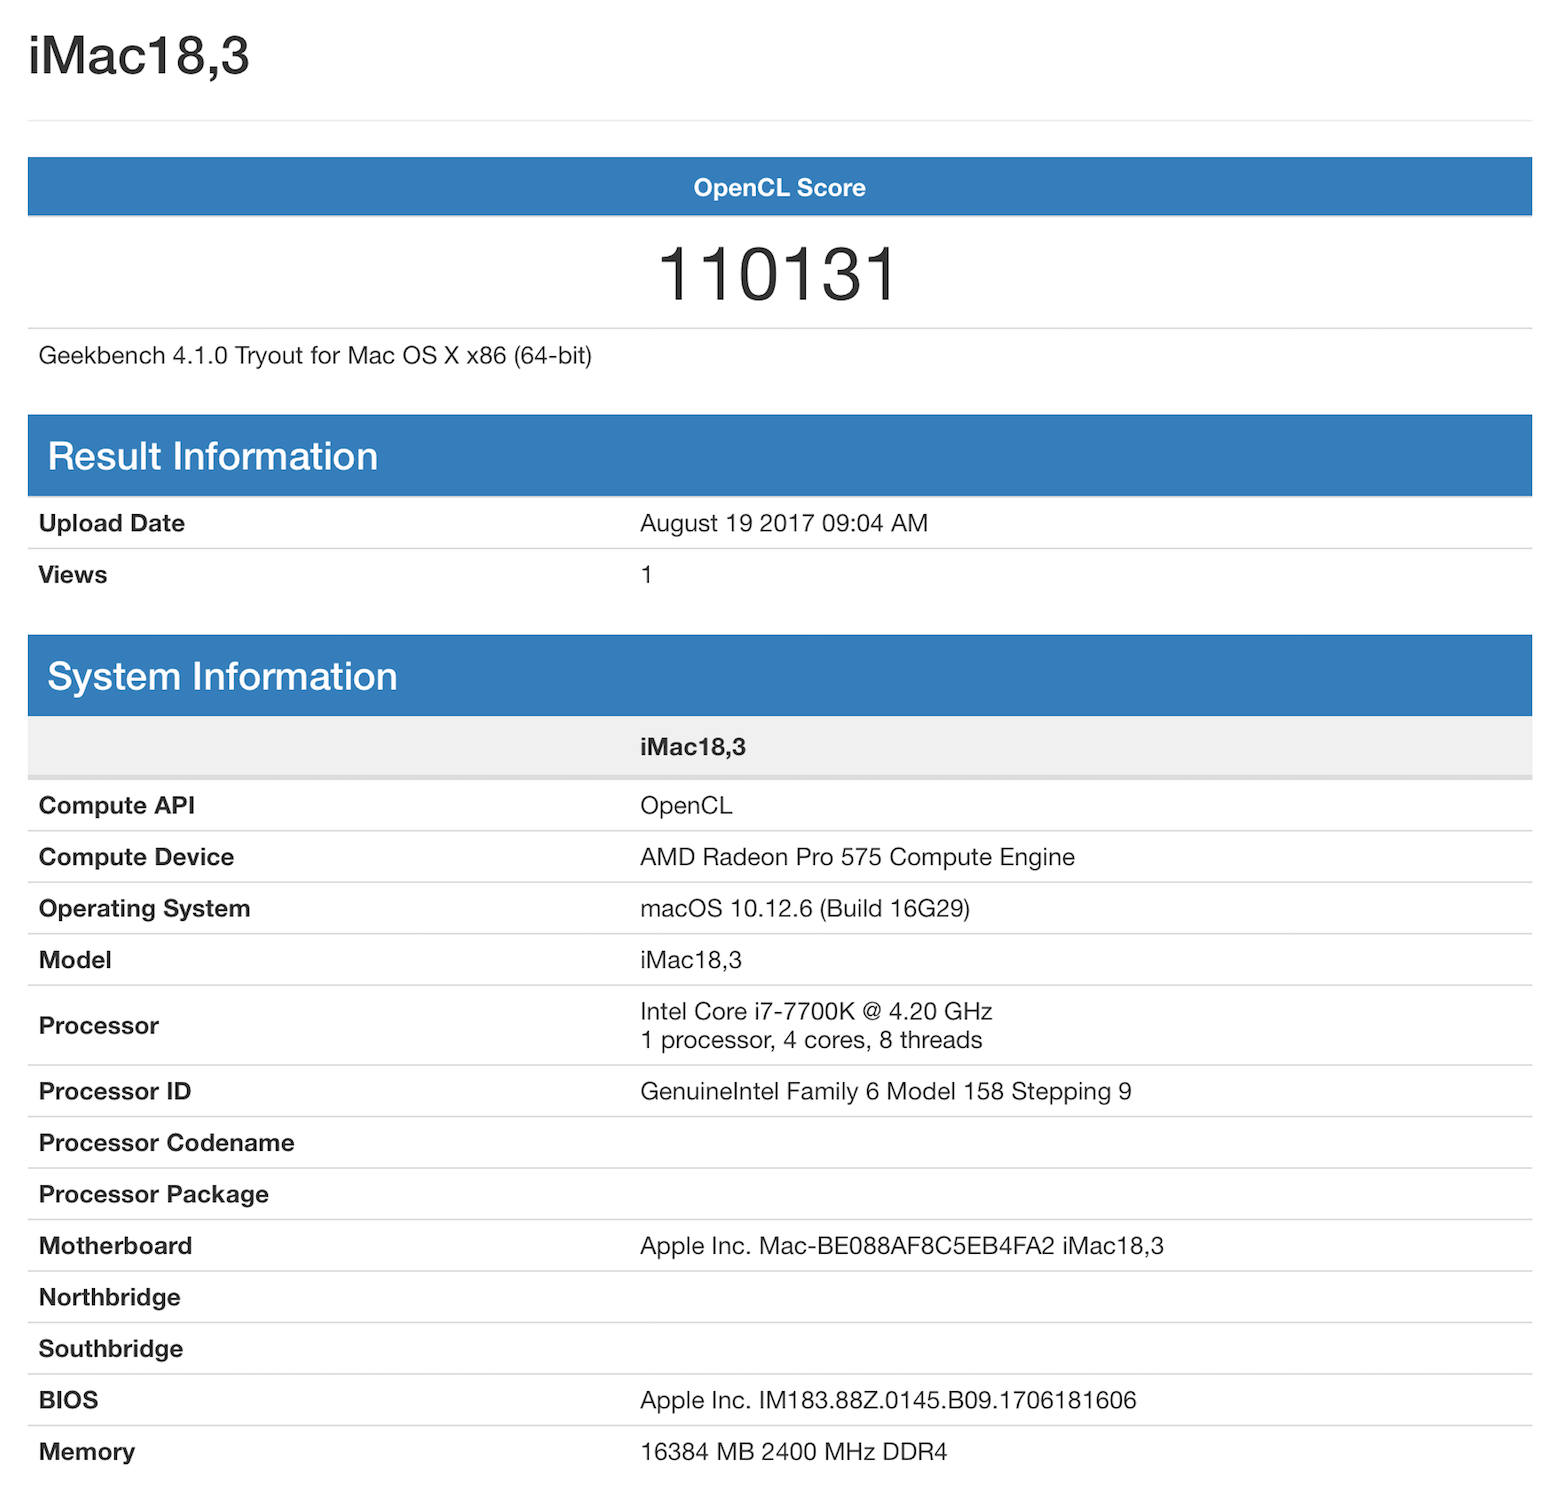Click the Upload Date row label

coord(112,523)
